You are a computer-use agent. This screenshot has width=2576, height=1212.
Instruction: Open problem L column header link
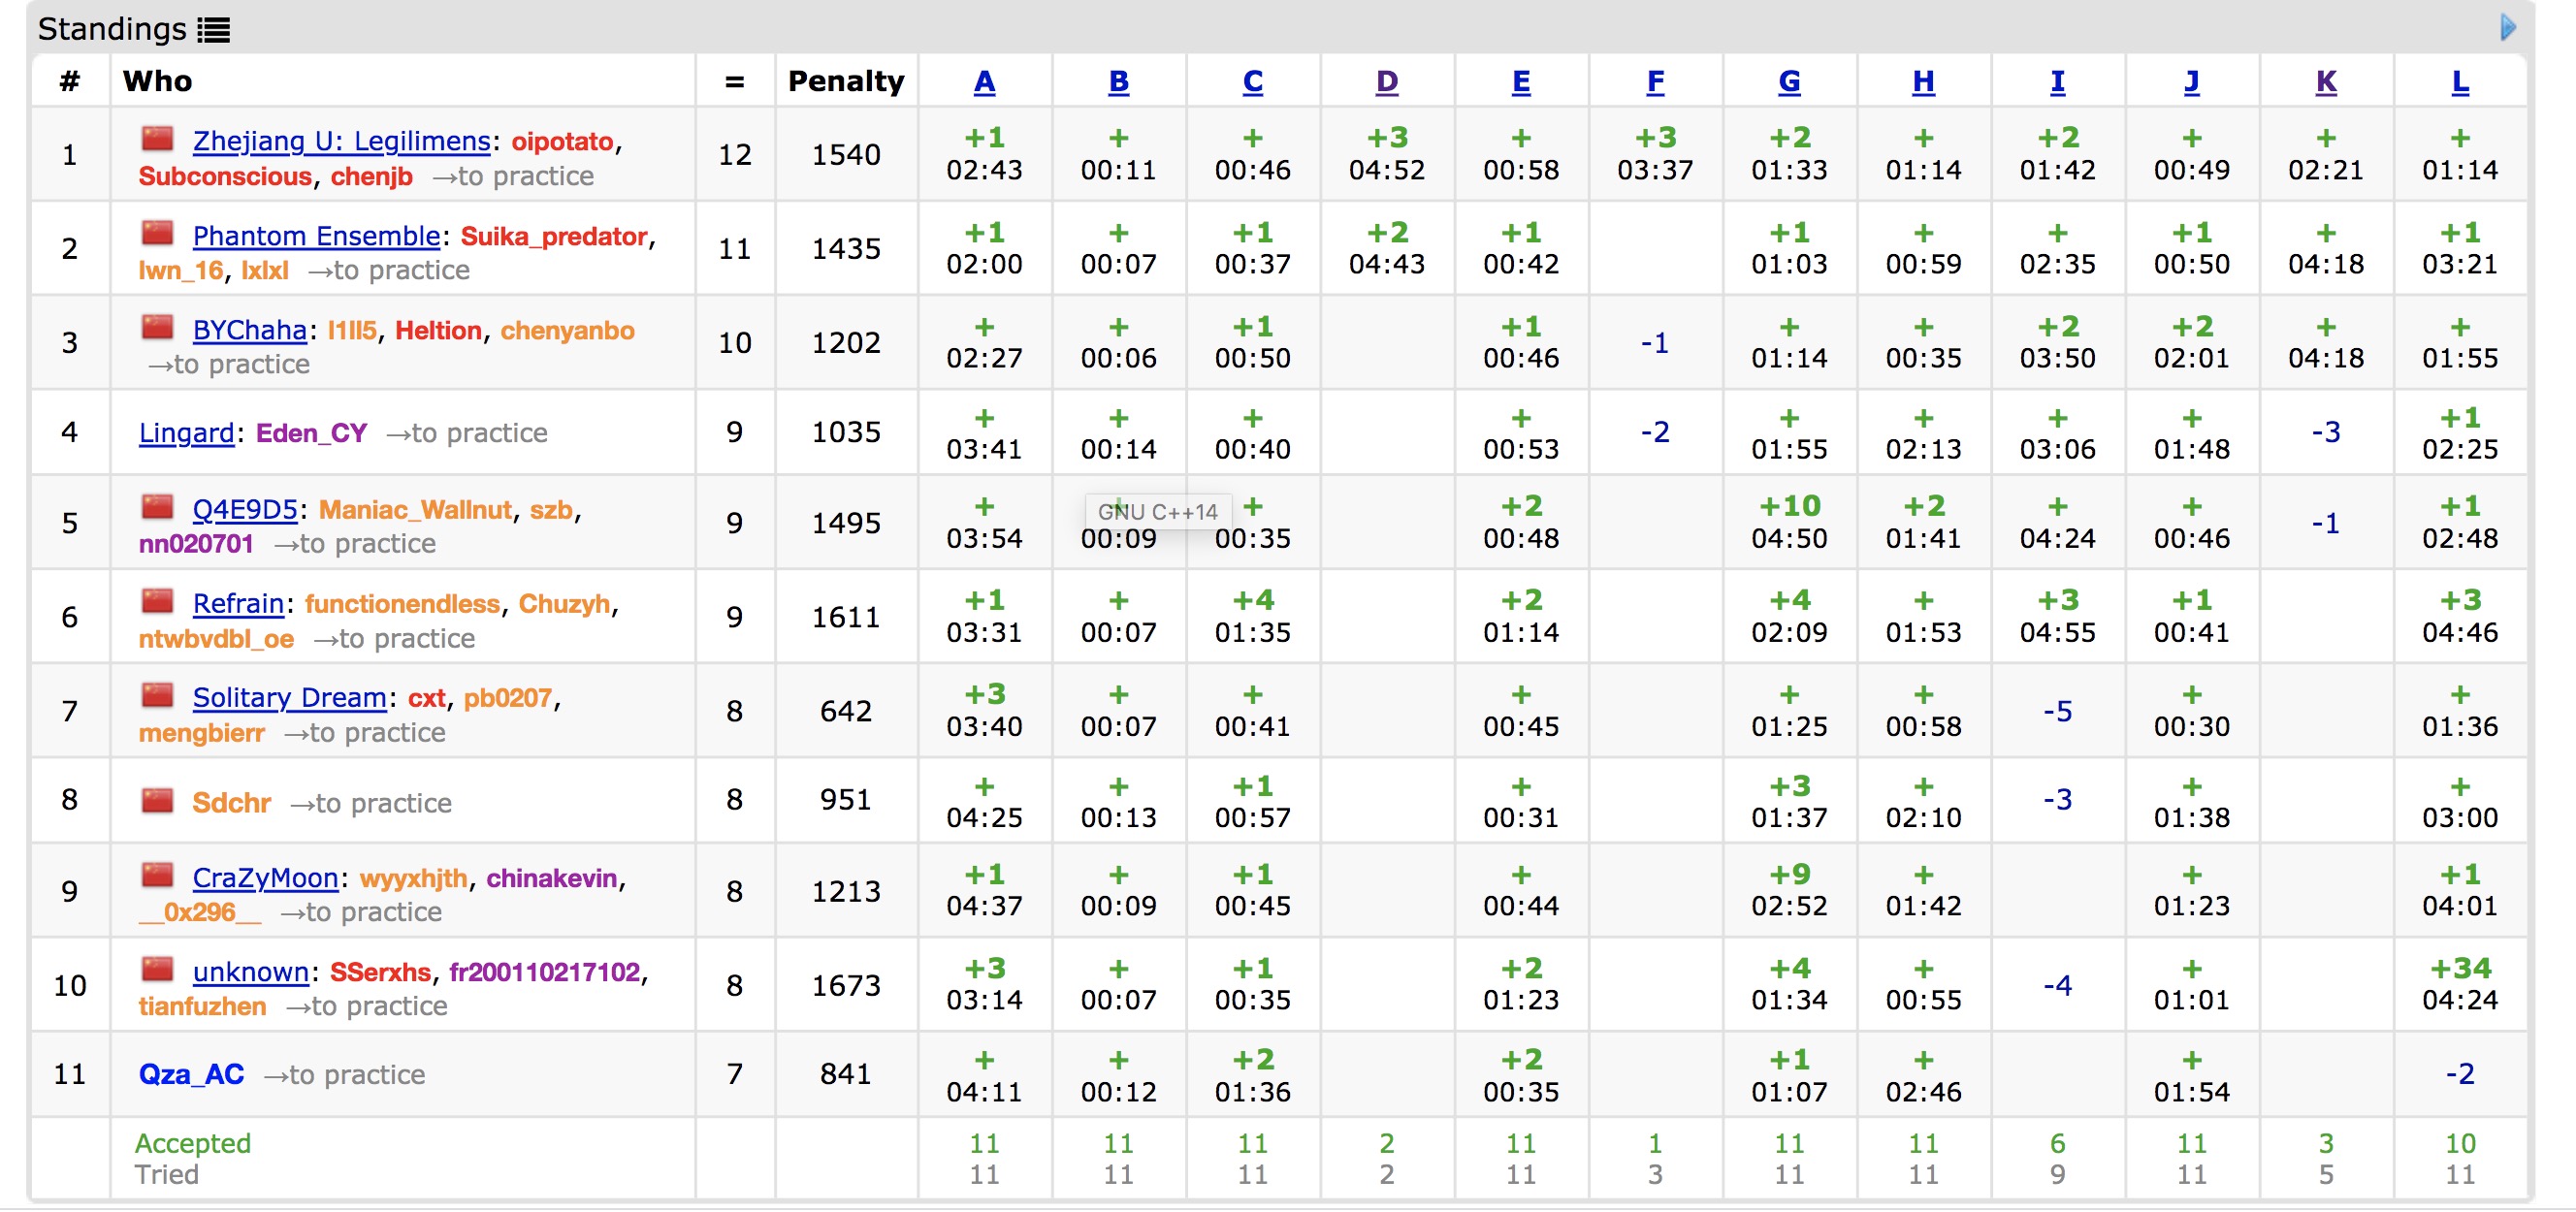2459,81
